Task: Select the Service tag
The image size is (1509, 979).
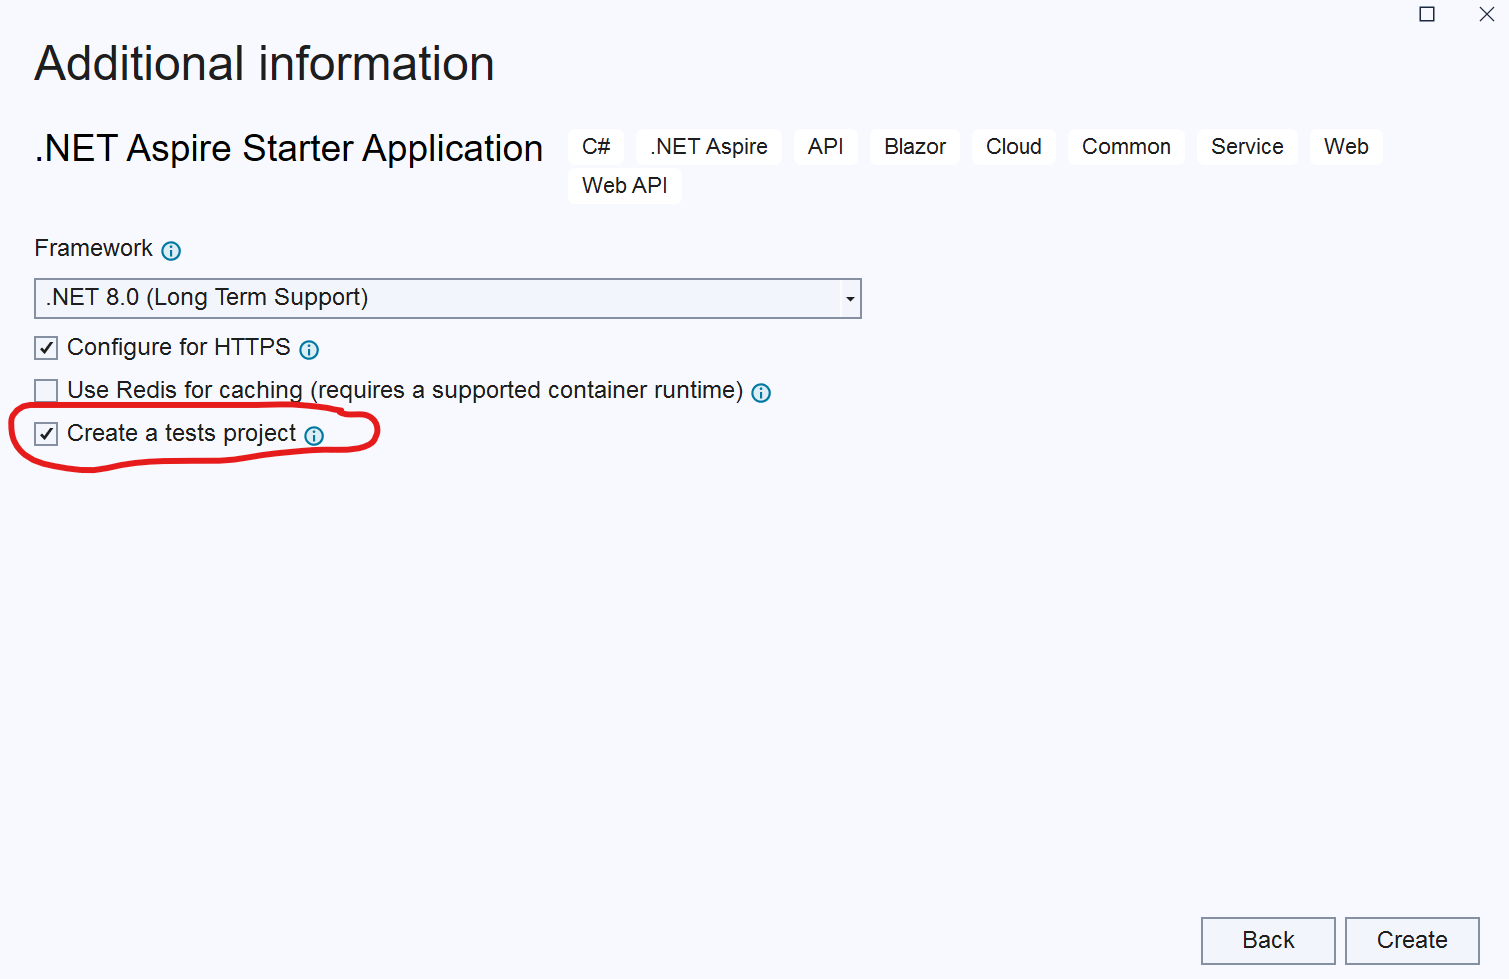Action: (1246, 146)
